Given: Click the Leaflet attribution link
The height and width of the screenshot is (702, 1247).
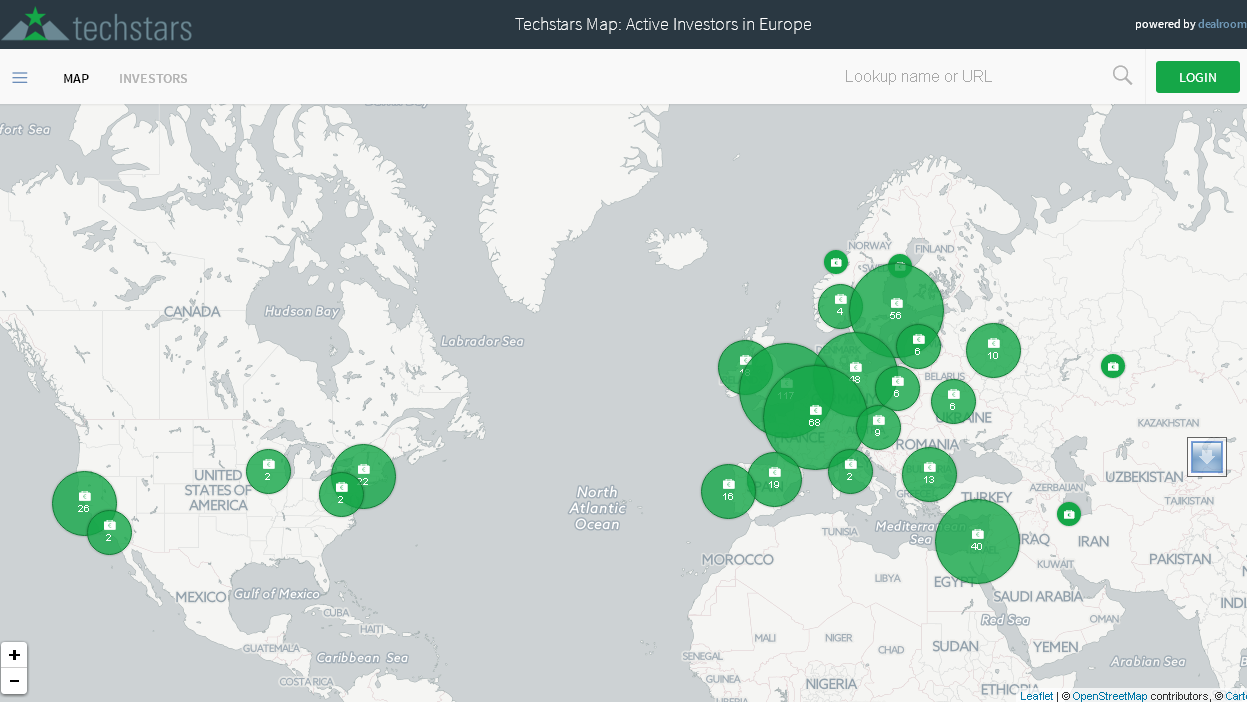Looking at the screenshot, I should coord(1036,696).
